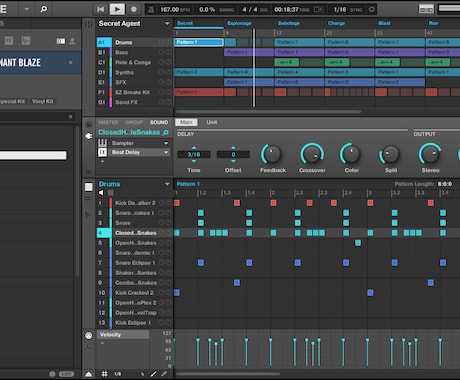Close the Blaze product filter with its X

pyautogui.click(x=70, y=62)
